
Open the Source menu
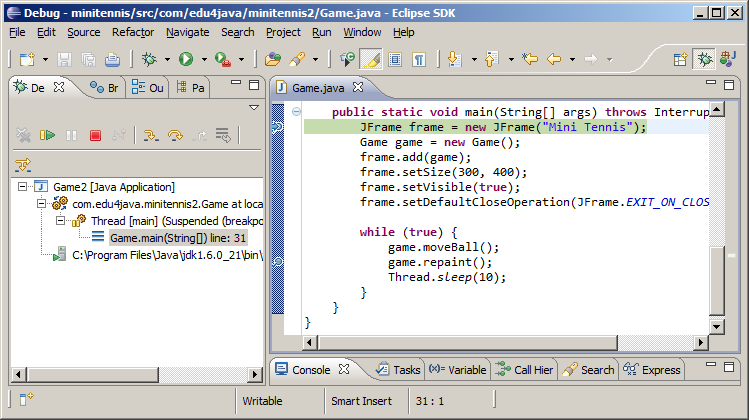click(x=84, y=32)
